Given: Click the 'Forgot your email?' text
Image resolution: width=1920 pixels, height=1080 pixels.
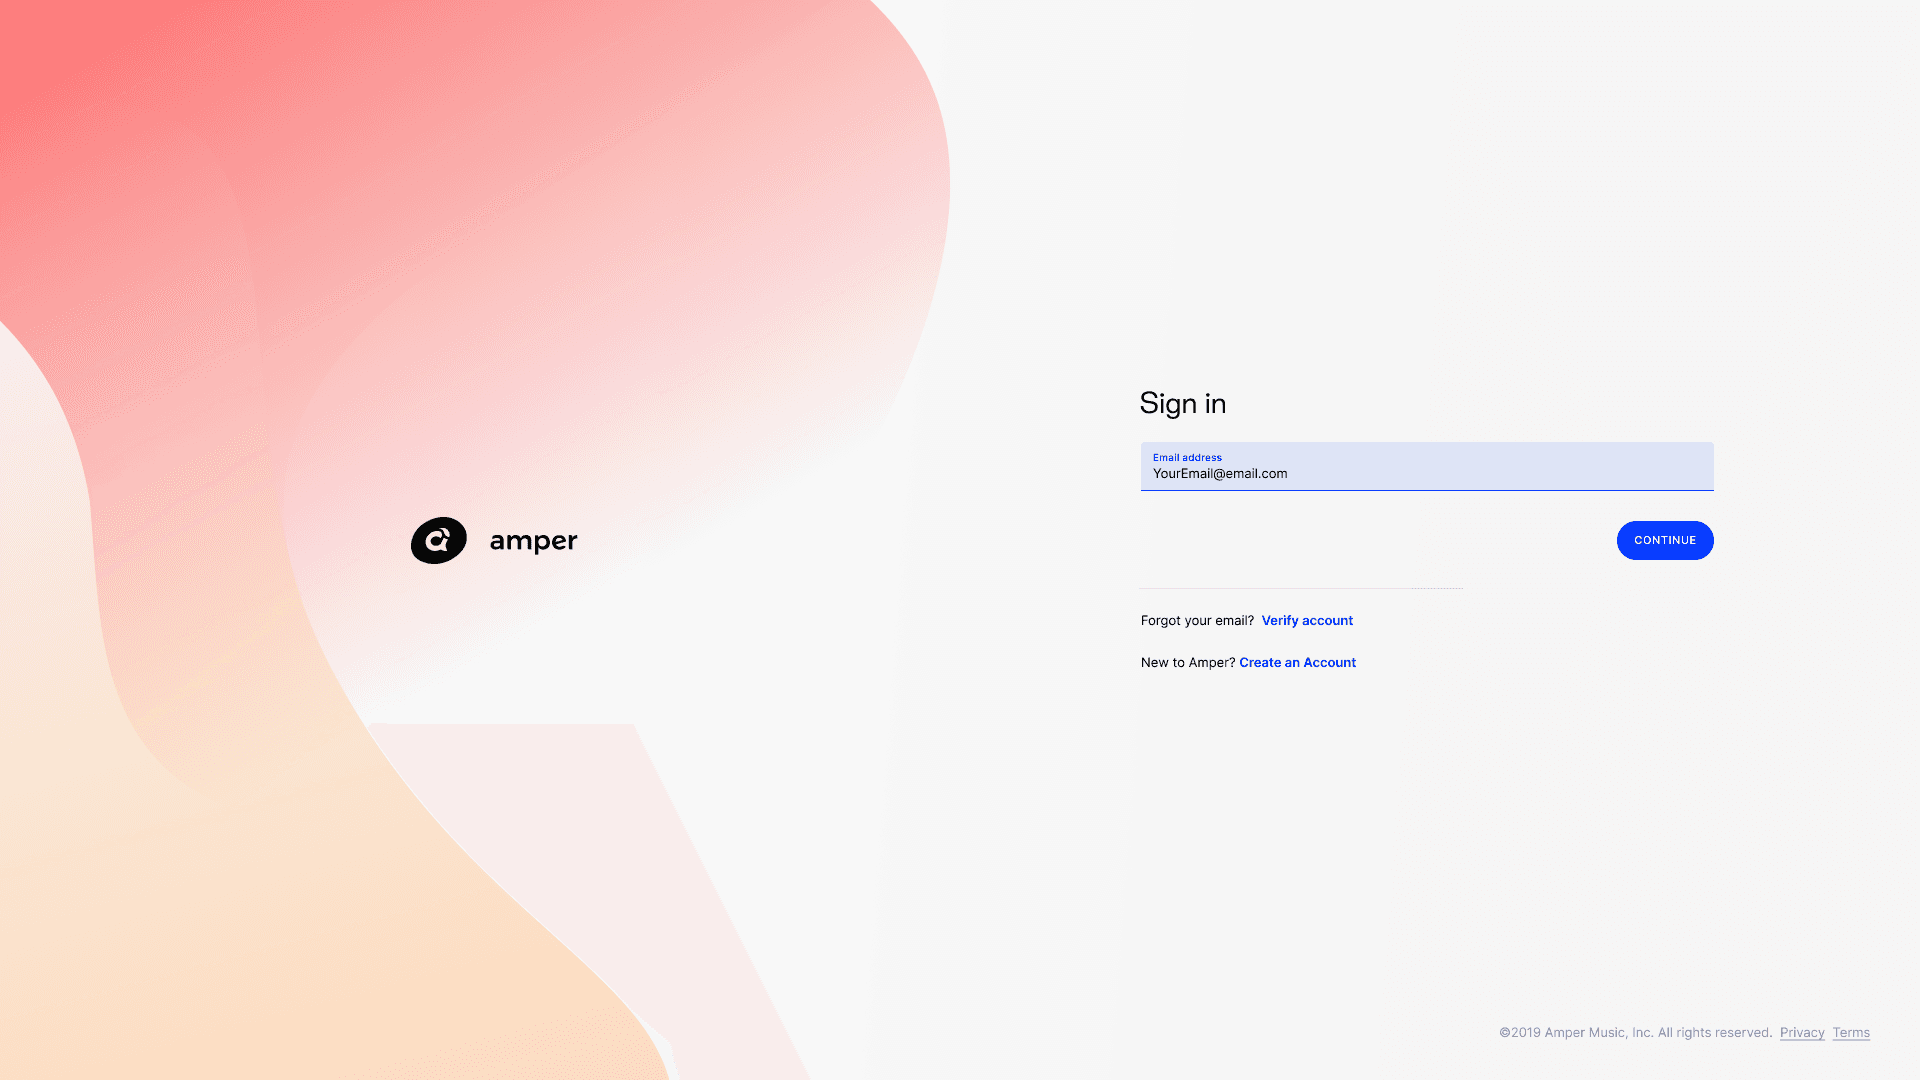Looking at the screenshot, I should (1196, 621).
